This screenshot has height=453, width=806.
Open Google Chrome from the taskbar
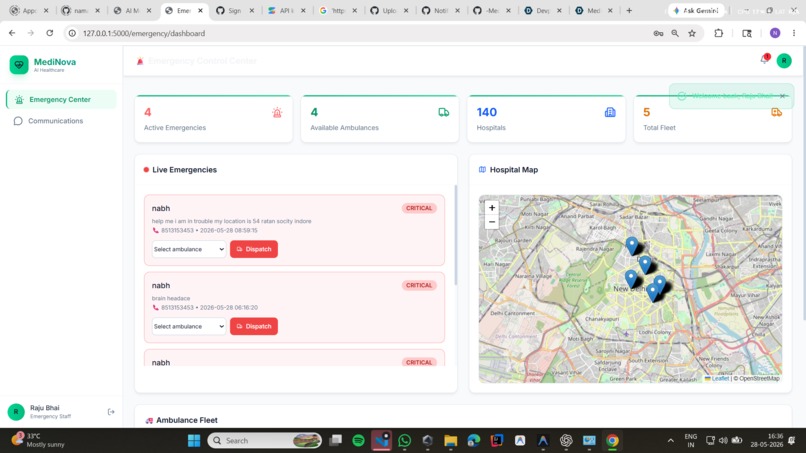pyautogui.click(x=612, y=441)
